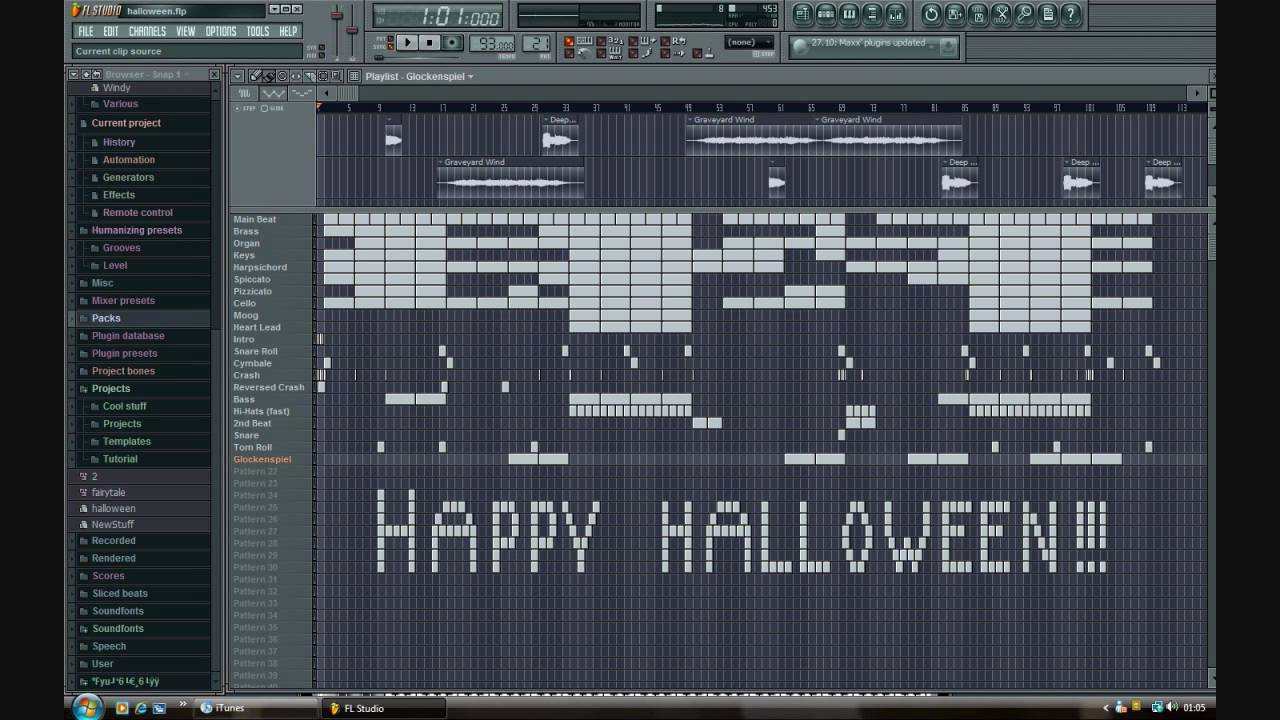
Task: Open the Help question mark icon
Action: [x=1070, y=14]
